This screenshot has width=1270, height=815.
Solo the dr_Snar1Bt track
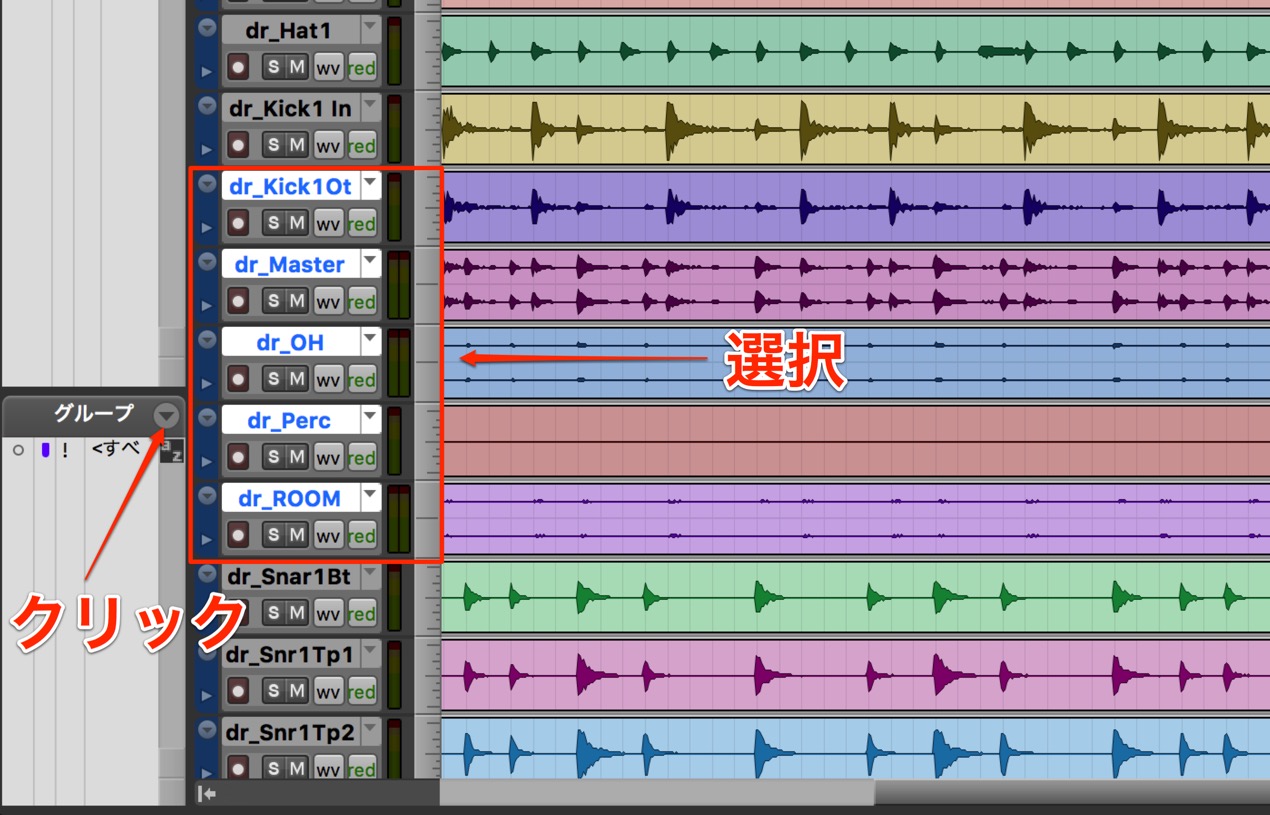tap(273, 613)
